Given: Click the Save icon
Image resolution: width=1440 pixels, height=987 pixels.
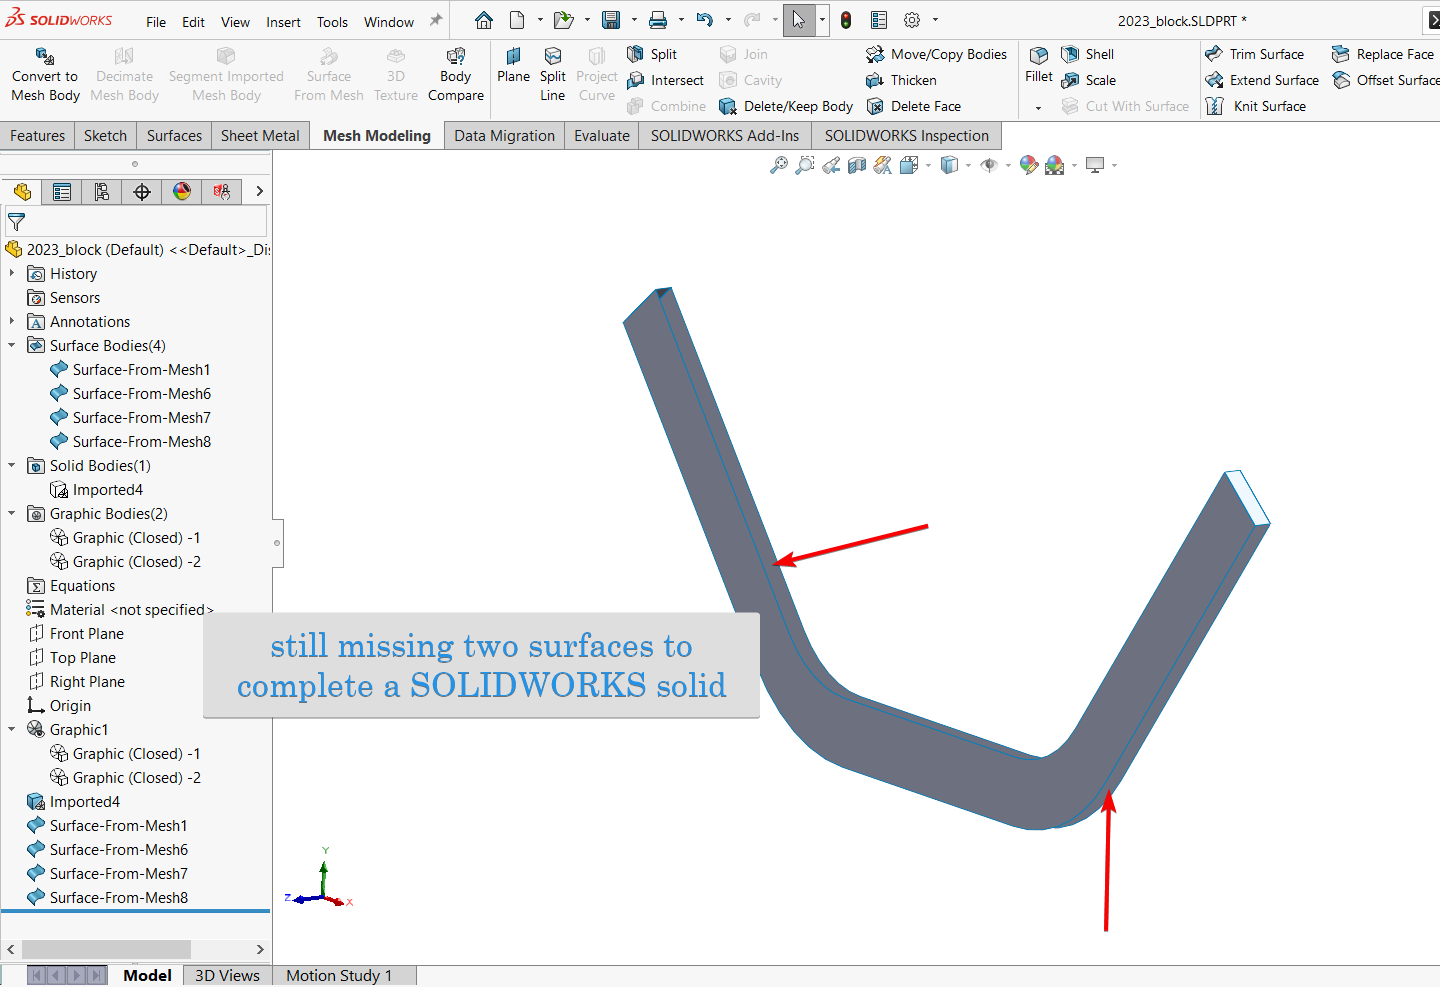Looking at the screenshot, I should pos(611,20).
